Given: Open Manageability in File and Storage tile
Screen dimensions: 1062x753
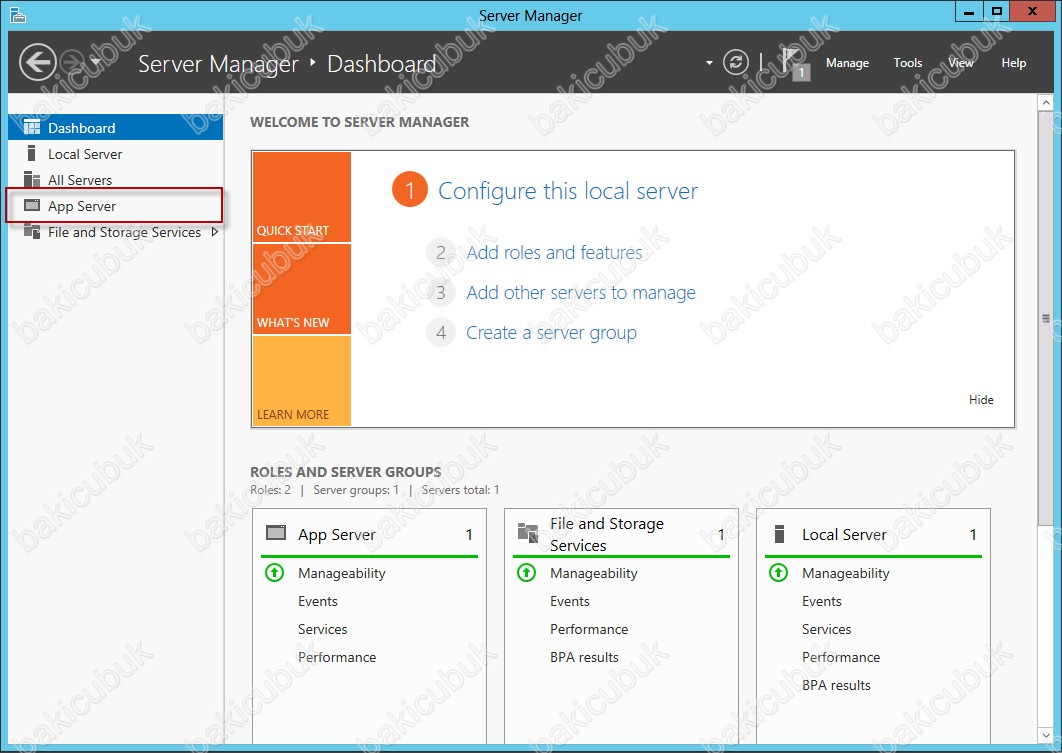Looking at the screenshot, I should pyautogui.click(x=593, y=573).
